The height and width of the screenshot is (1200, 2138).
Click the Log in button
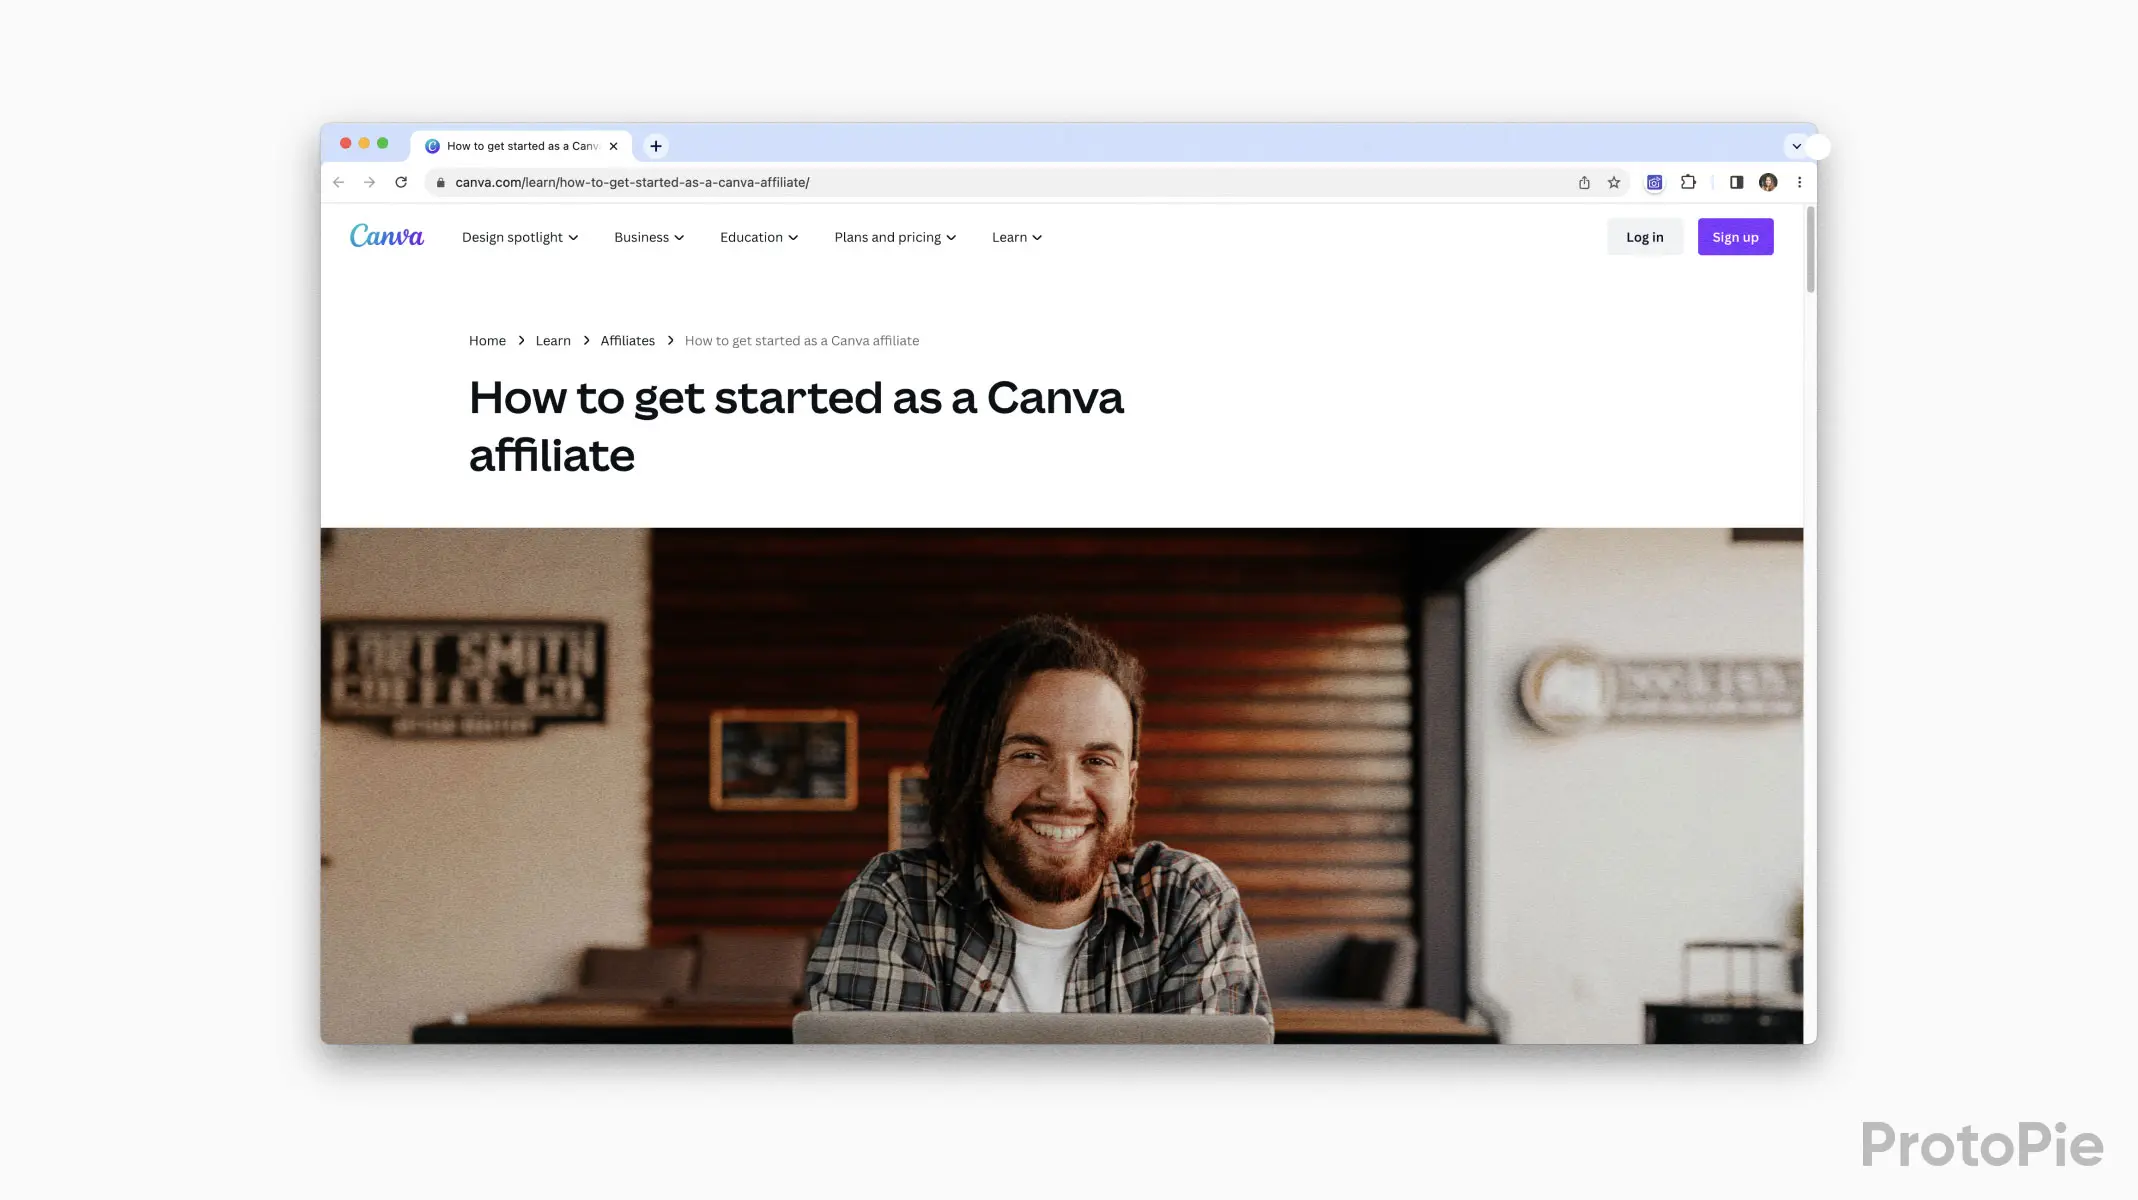pos(1644,237)
